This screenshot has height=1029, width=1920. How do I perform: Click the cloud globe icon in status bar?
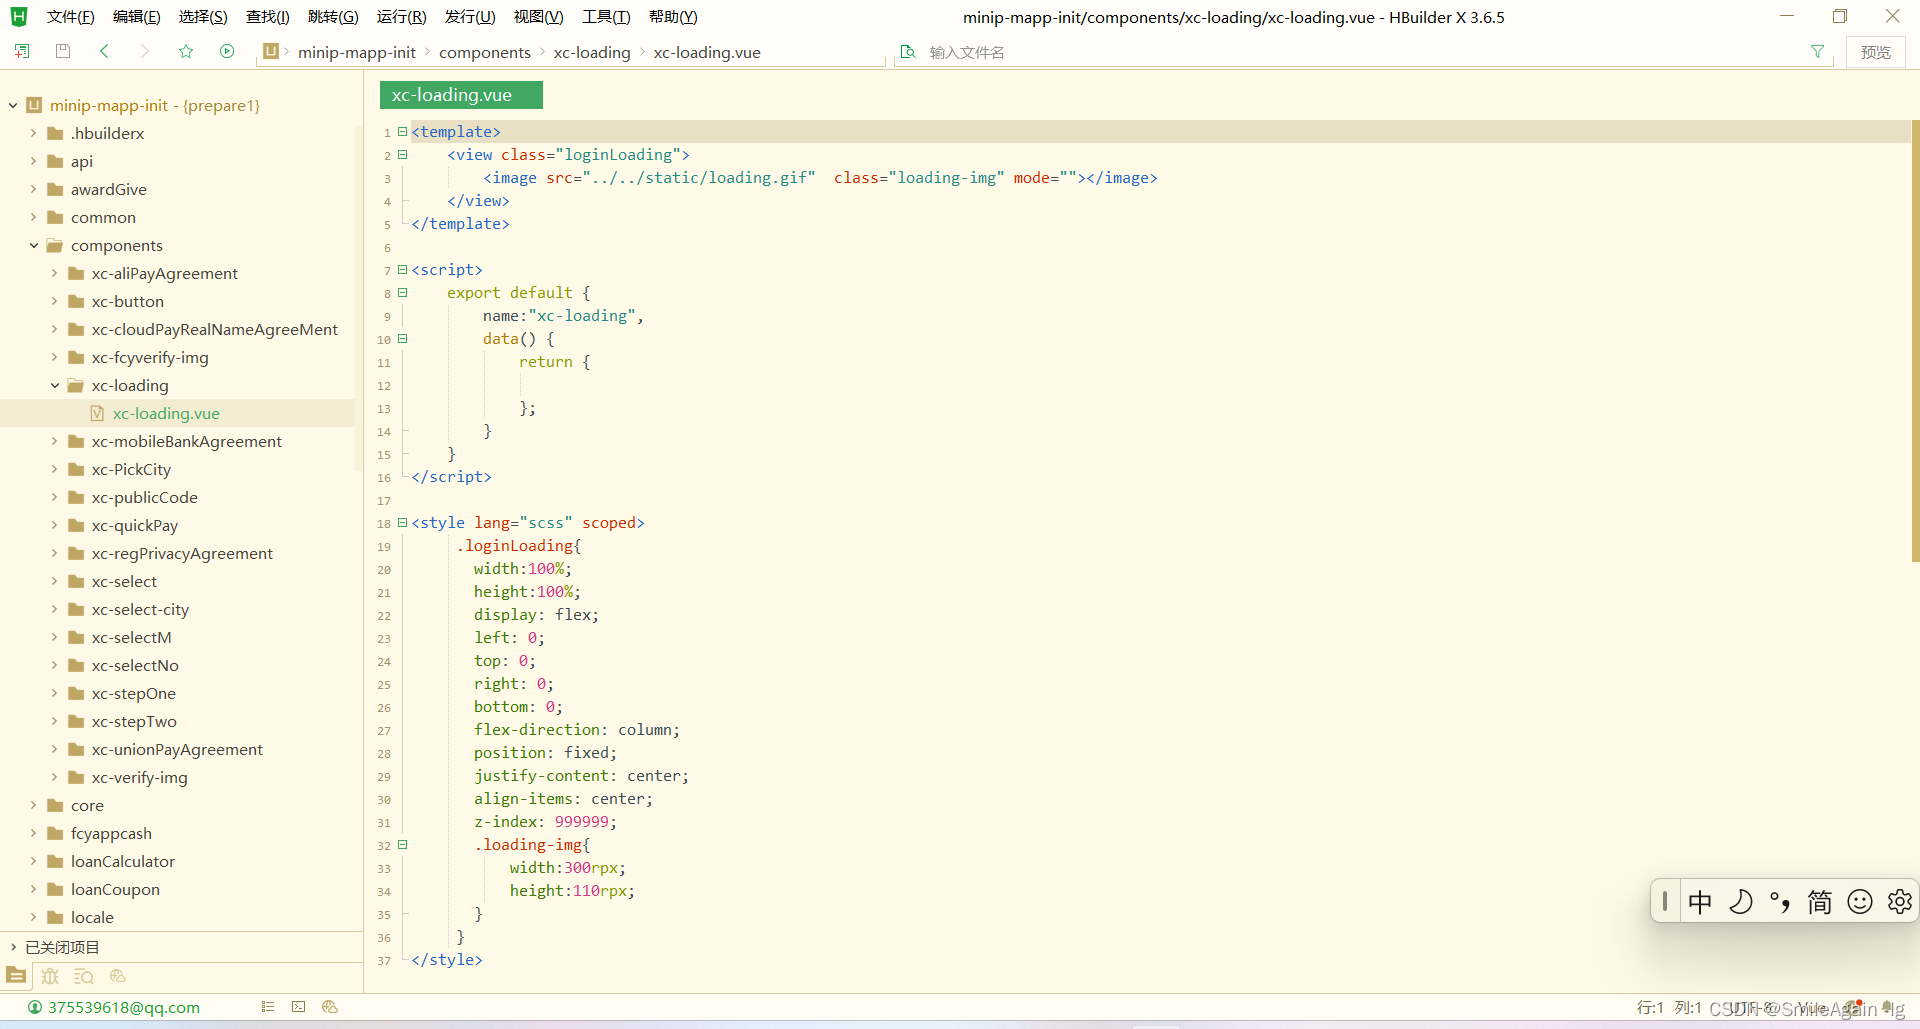pos(330,1007)
